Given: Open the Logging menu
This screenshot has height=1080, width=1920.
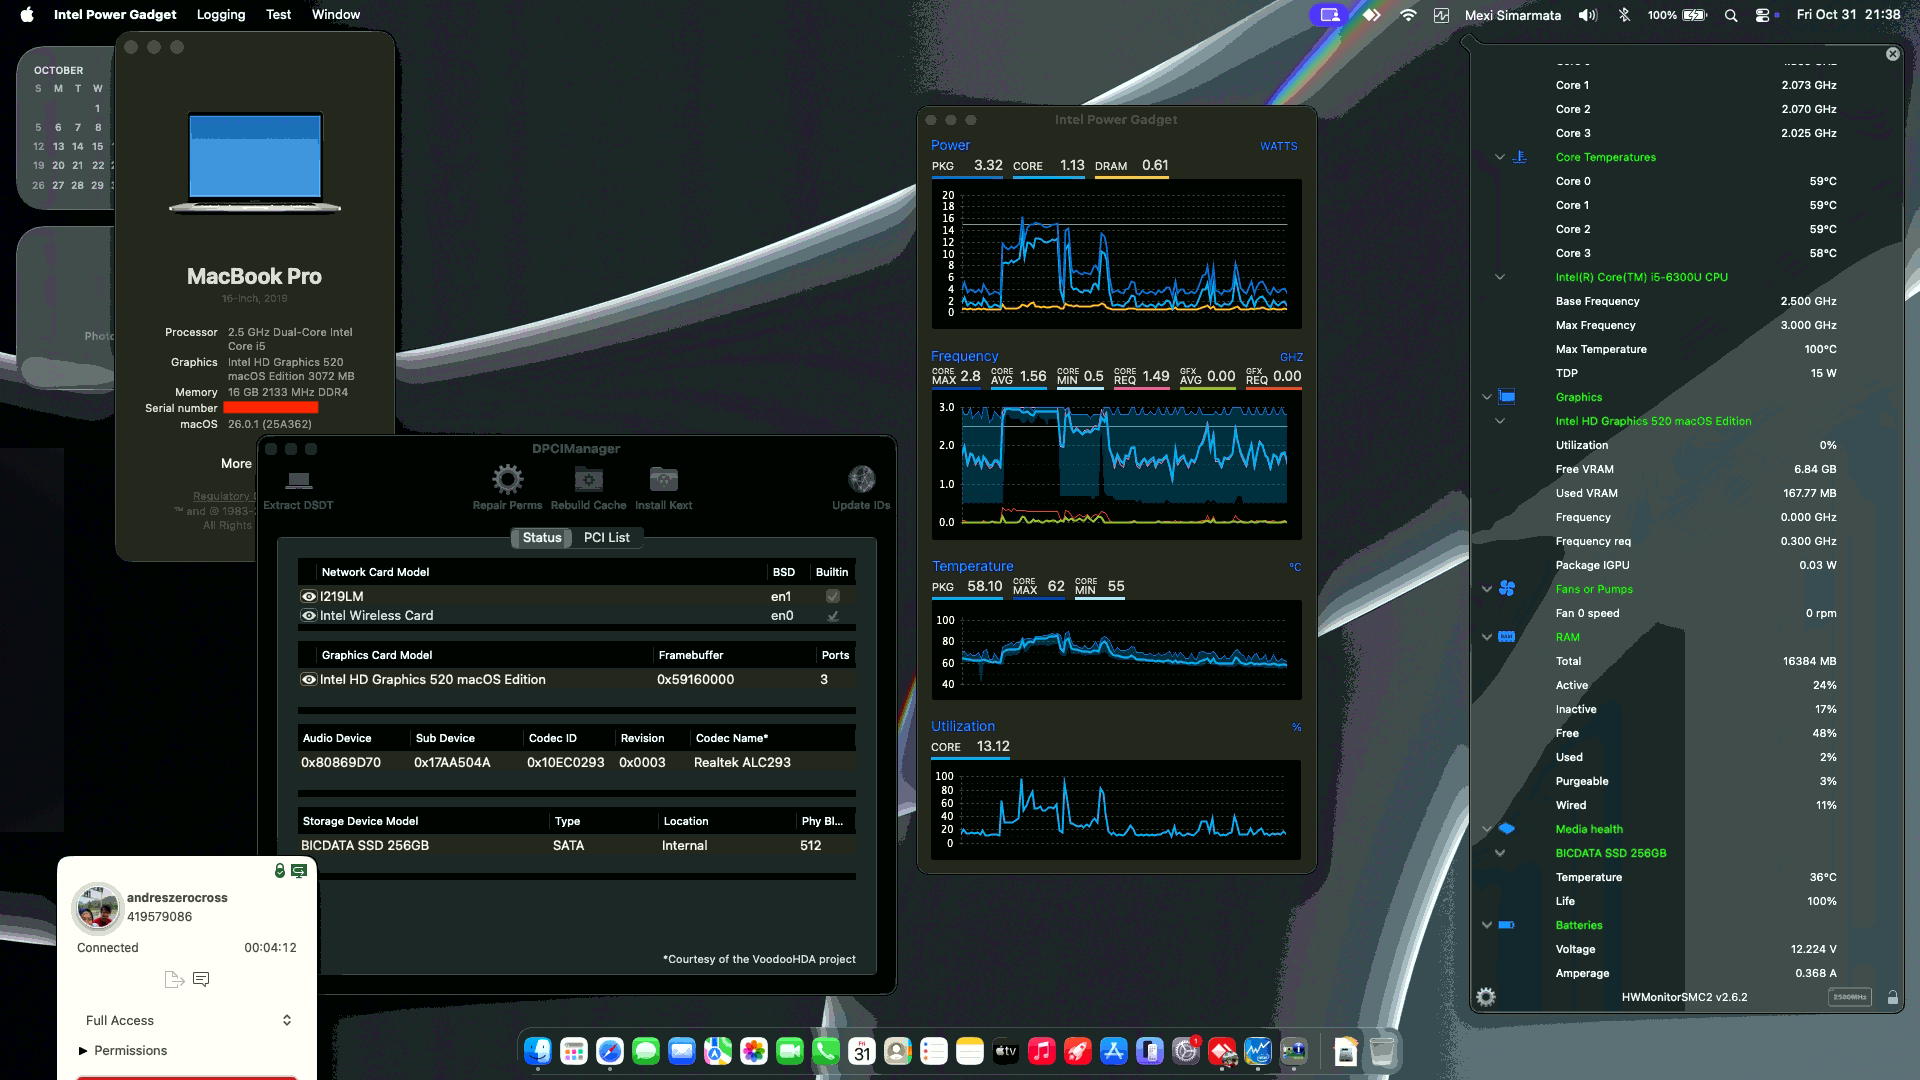Looking at the screenshot, I should click(221, 14).
